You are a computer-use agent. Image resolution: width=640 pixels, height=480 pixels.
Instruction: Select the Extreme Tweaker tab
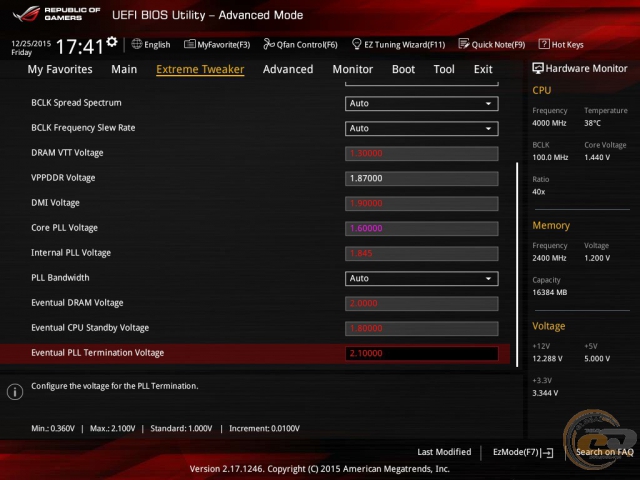200,69
